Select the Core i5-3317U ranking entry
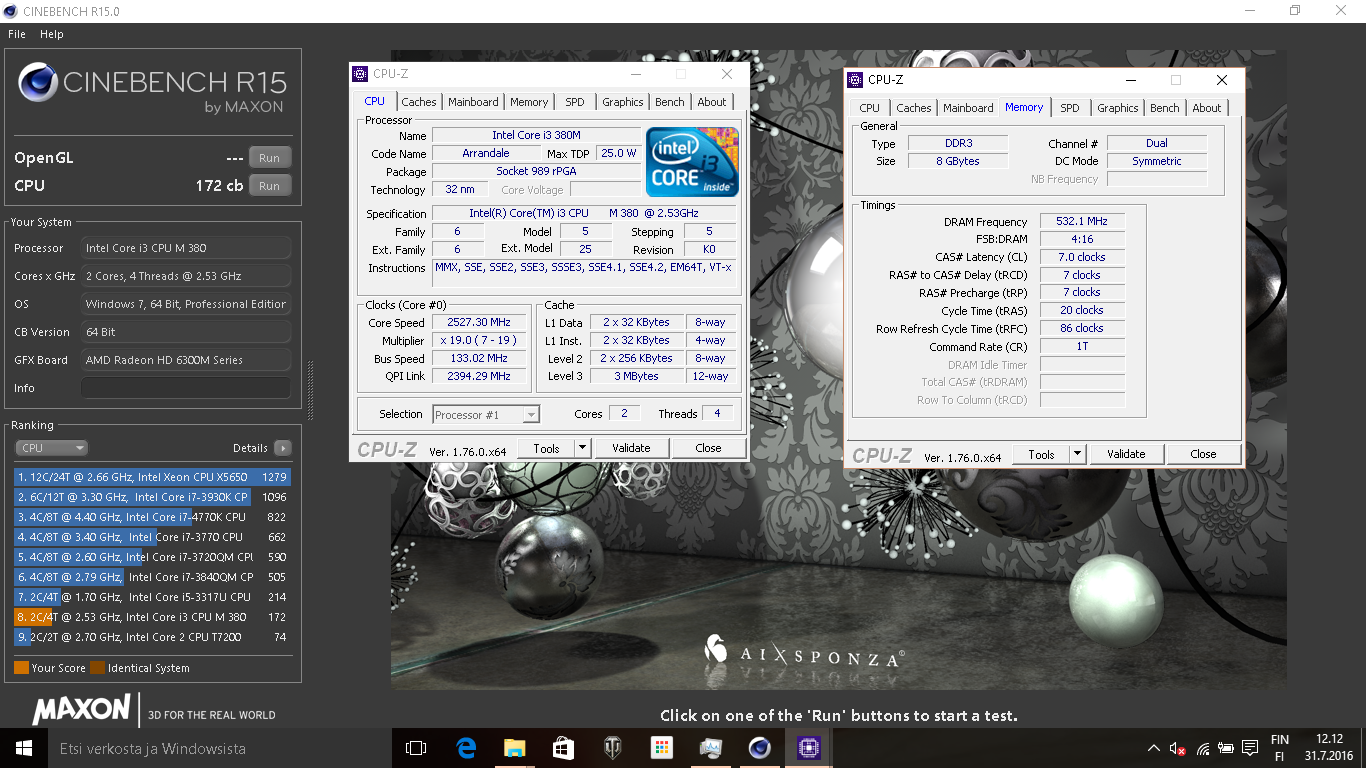Image resolution: width=1366 pixels, height=768 pixels. [x=152, y=597]
